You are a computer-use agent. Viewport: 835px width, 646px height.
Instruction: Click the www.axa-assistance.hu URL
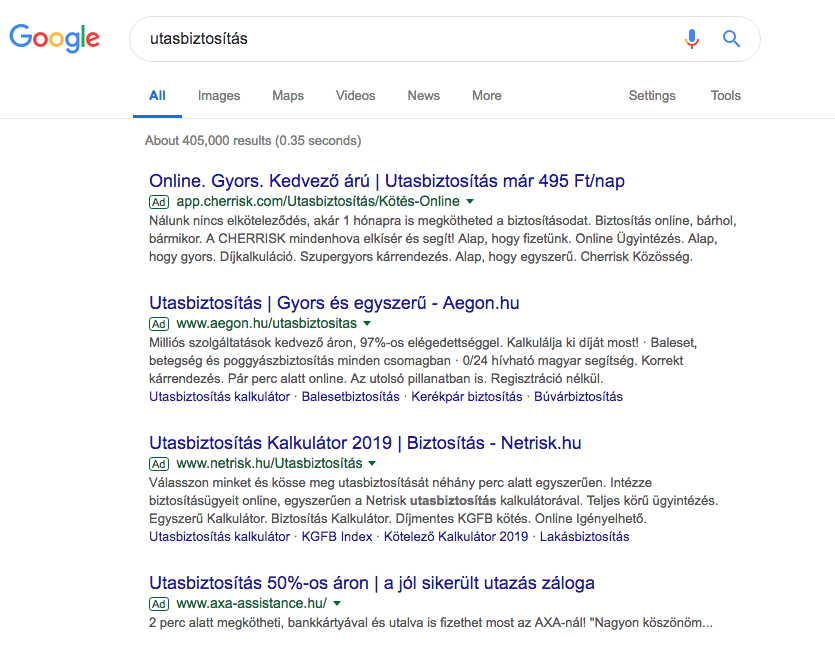point(251,603)
